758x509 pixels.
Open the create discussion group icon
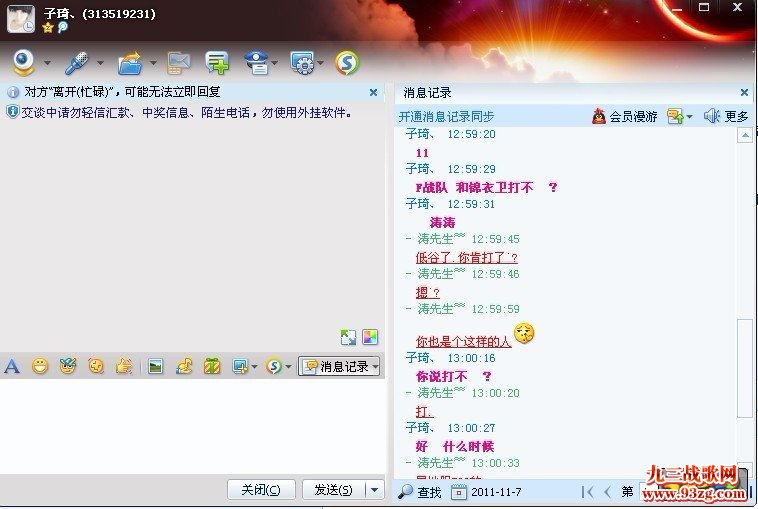(217, 63)
